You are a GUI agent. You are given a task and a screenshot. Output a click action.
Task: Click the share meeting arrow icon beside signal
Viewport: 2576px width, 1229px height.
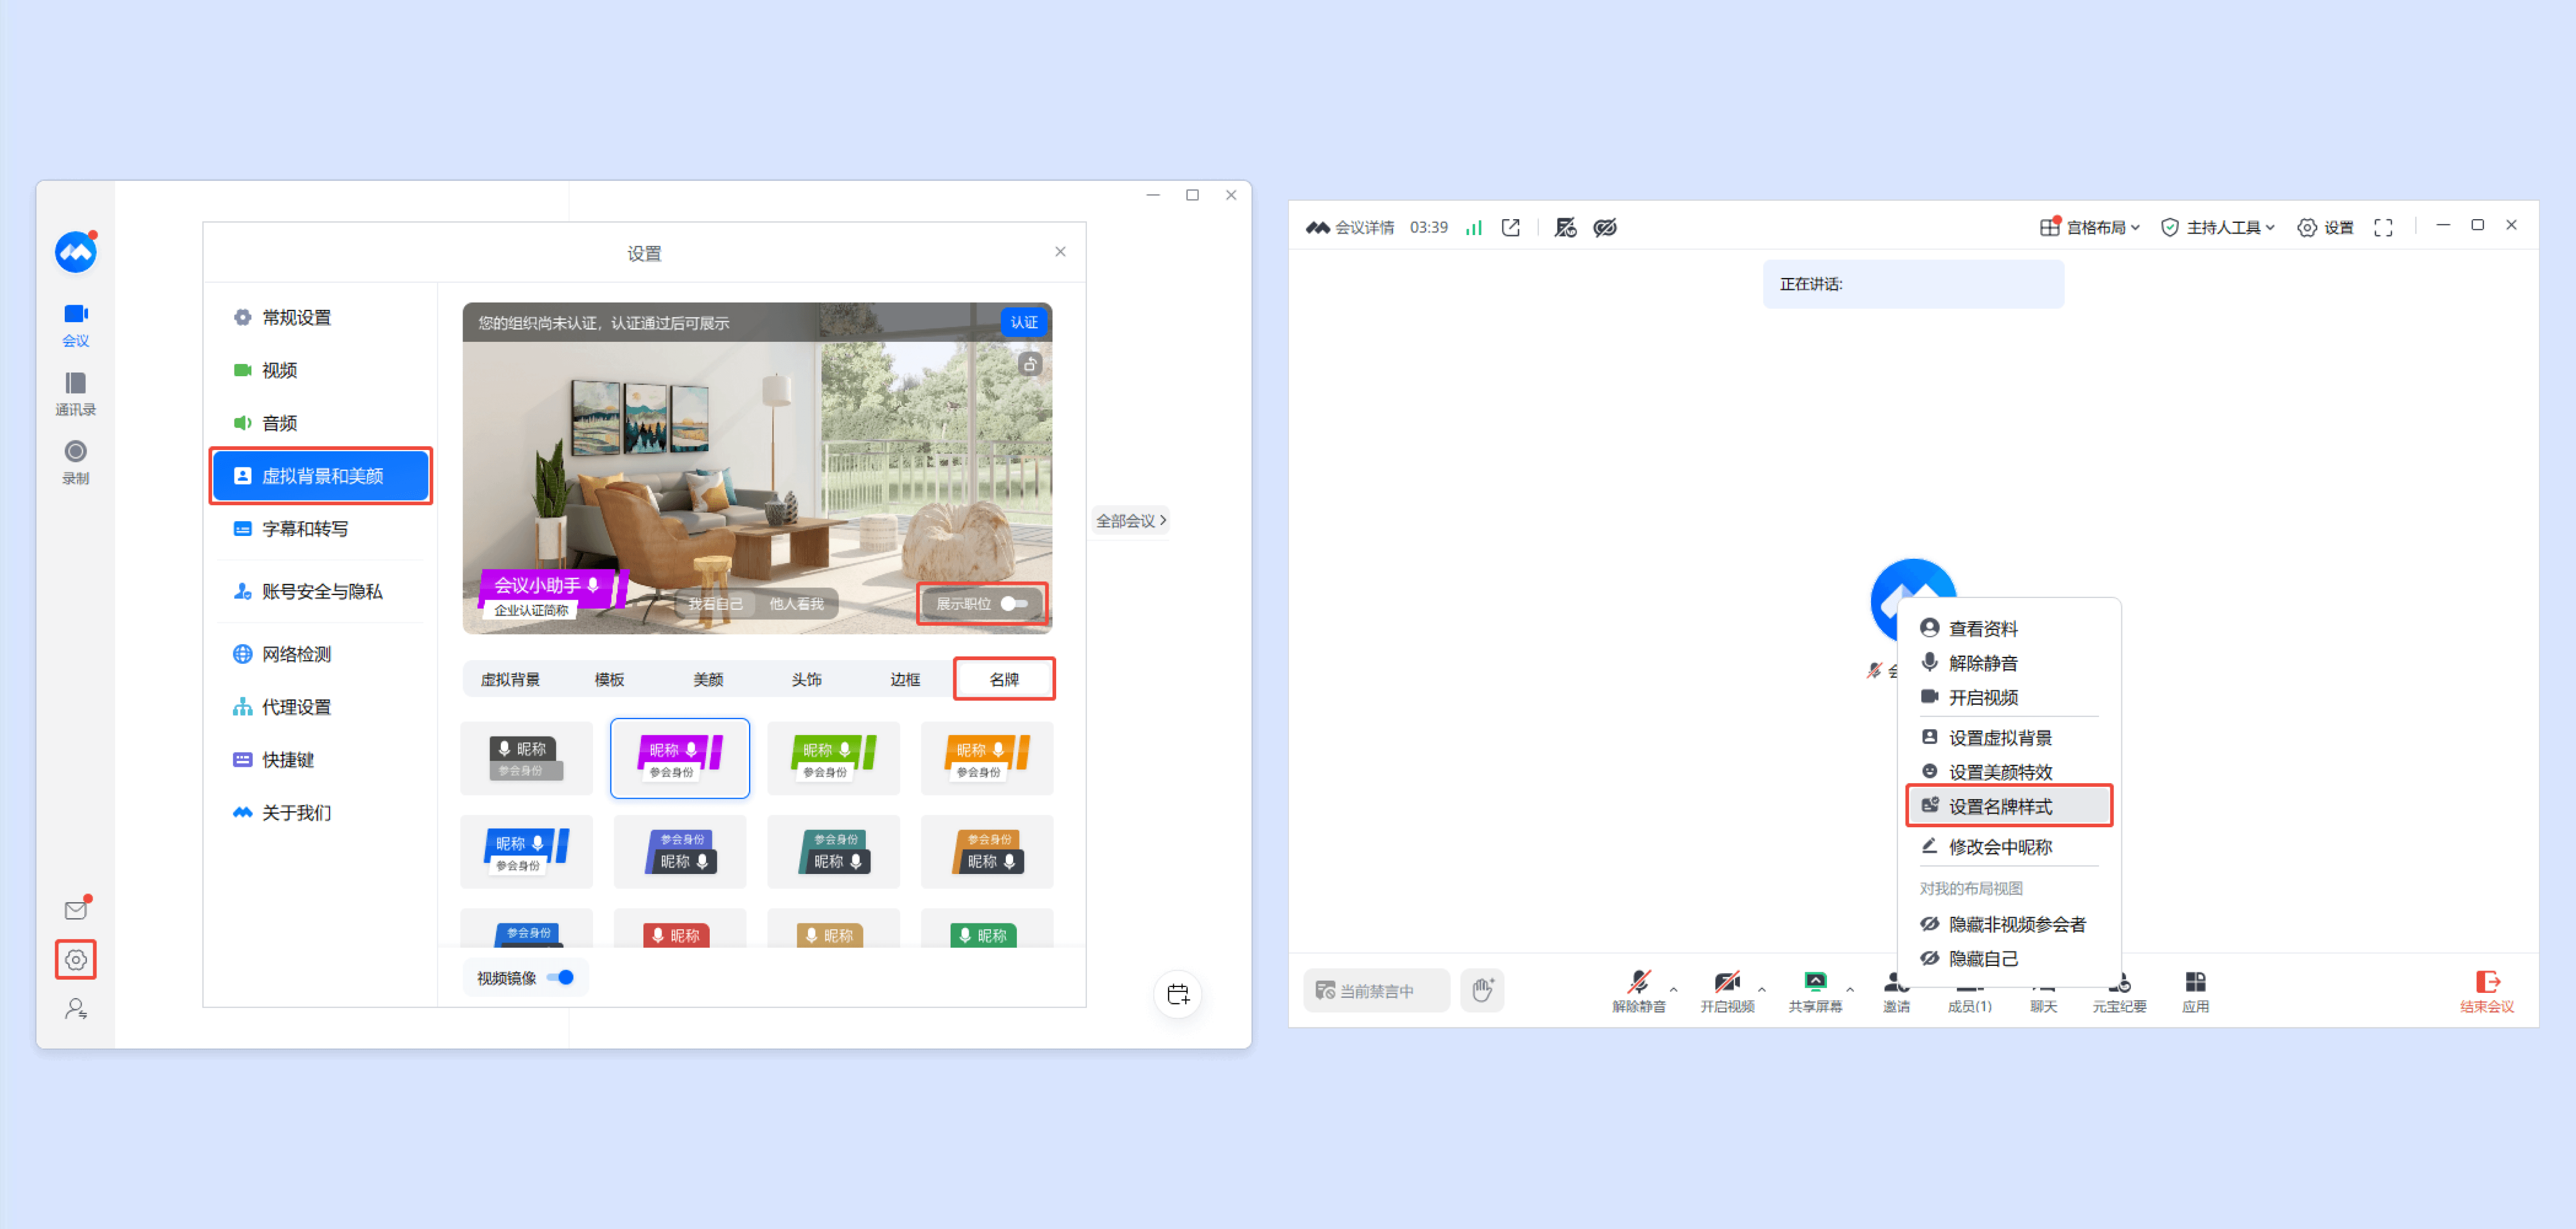click(1511, 228)
